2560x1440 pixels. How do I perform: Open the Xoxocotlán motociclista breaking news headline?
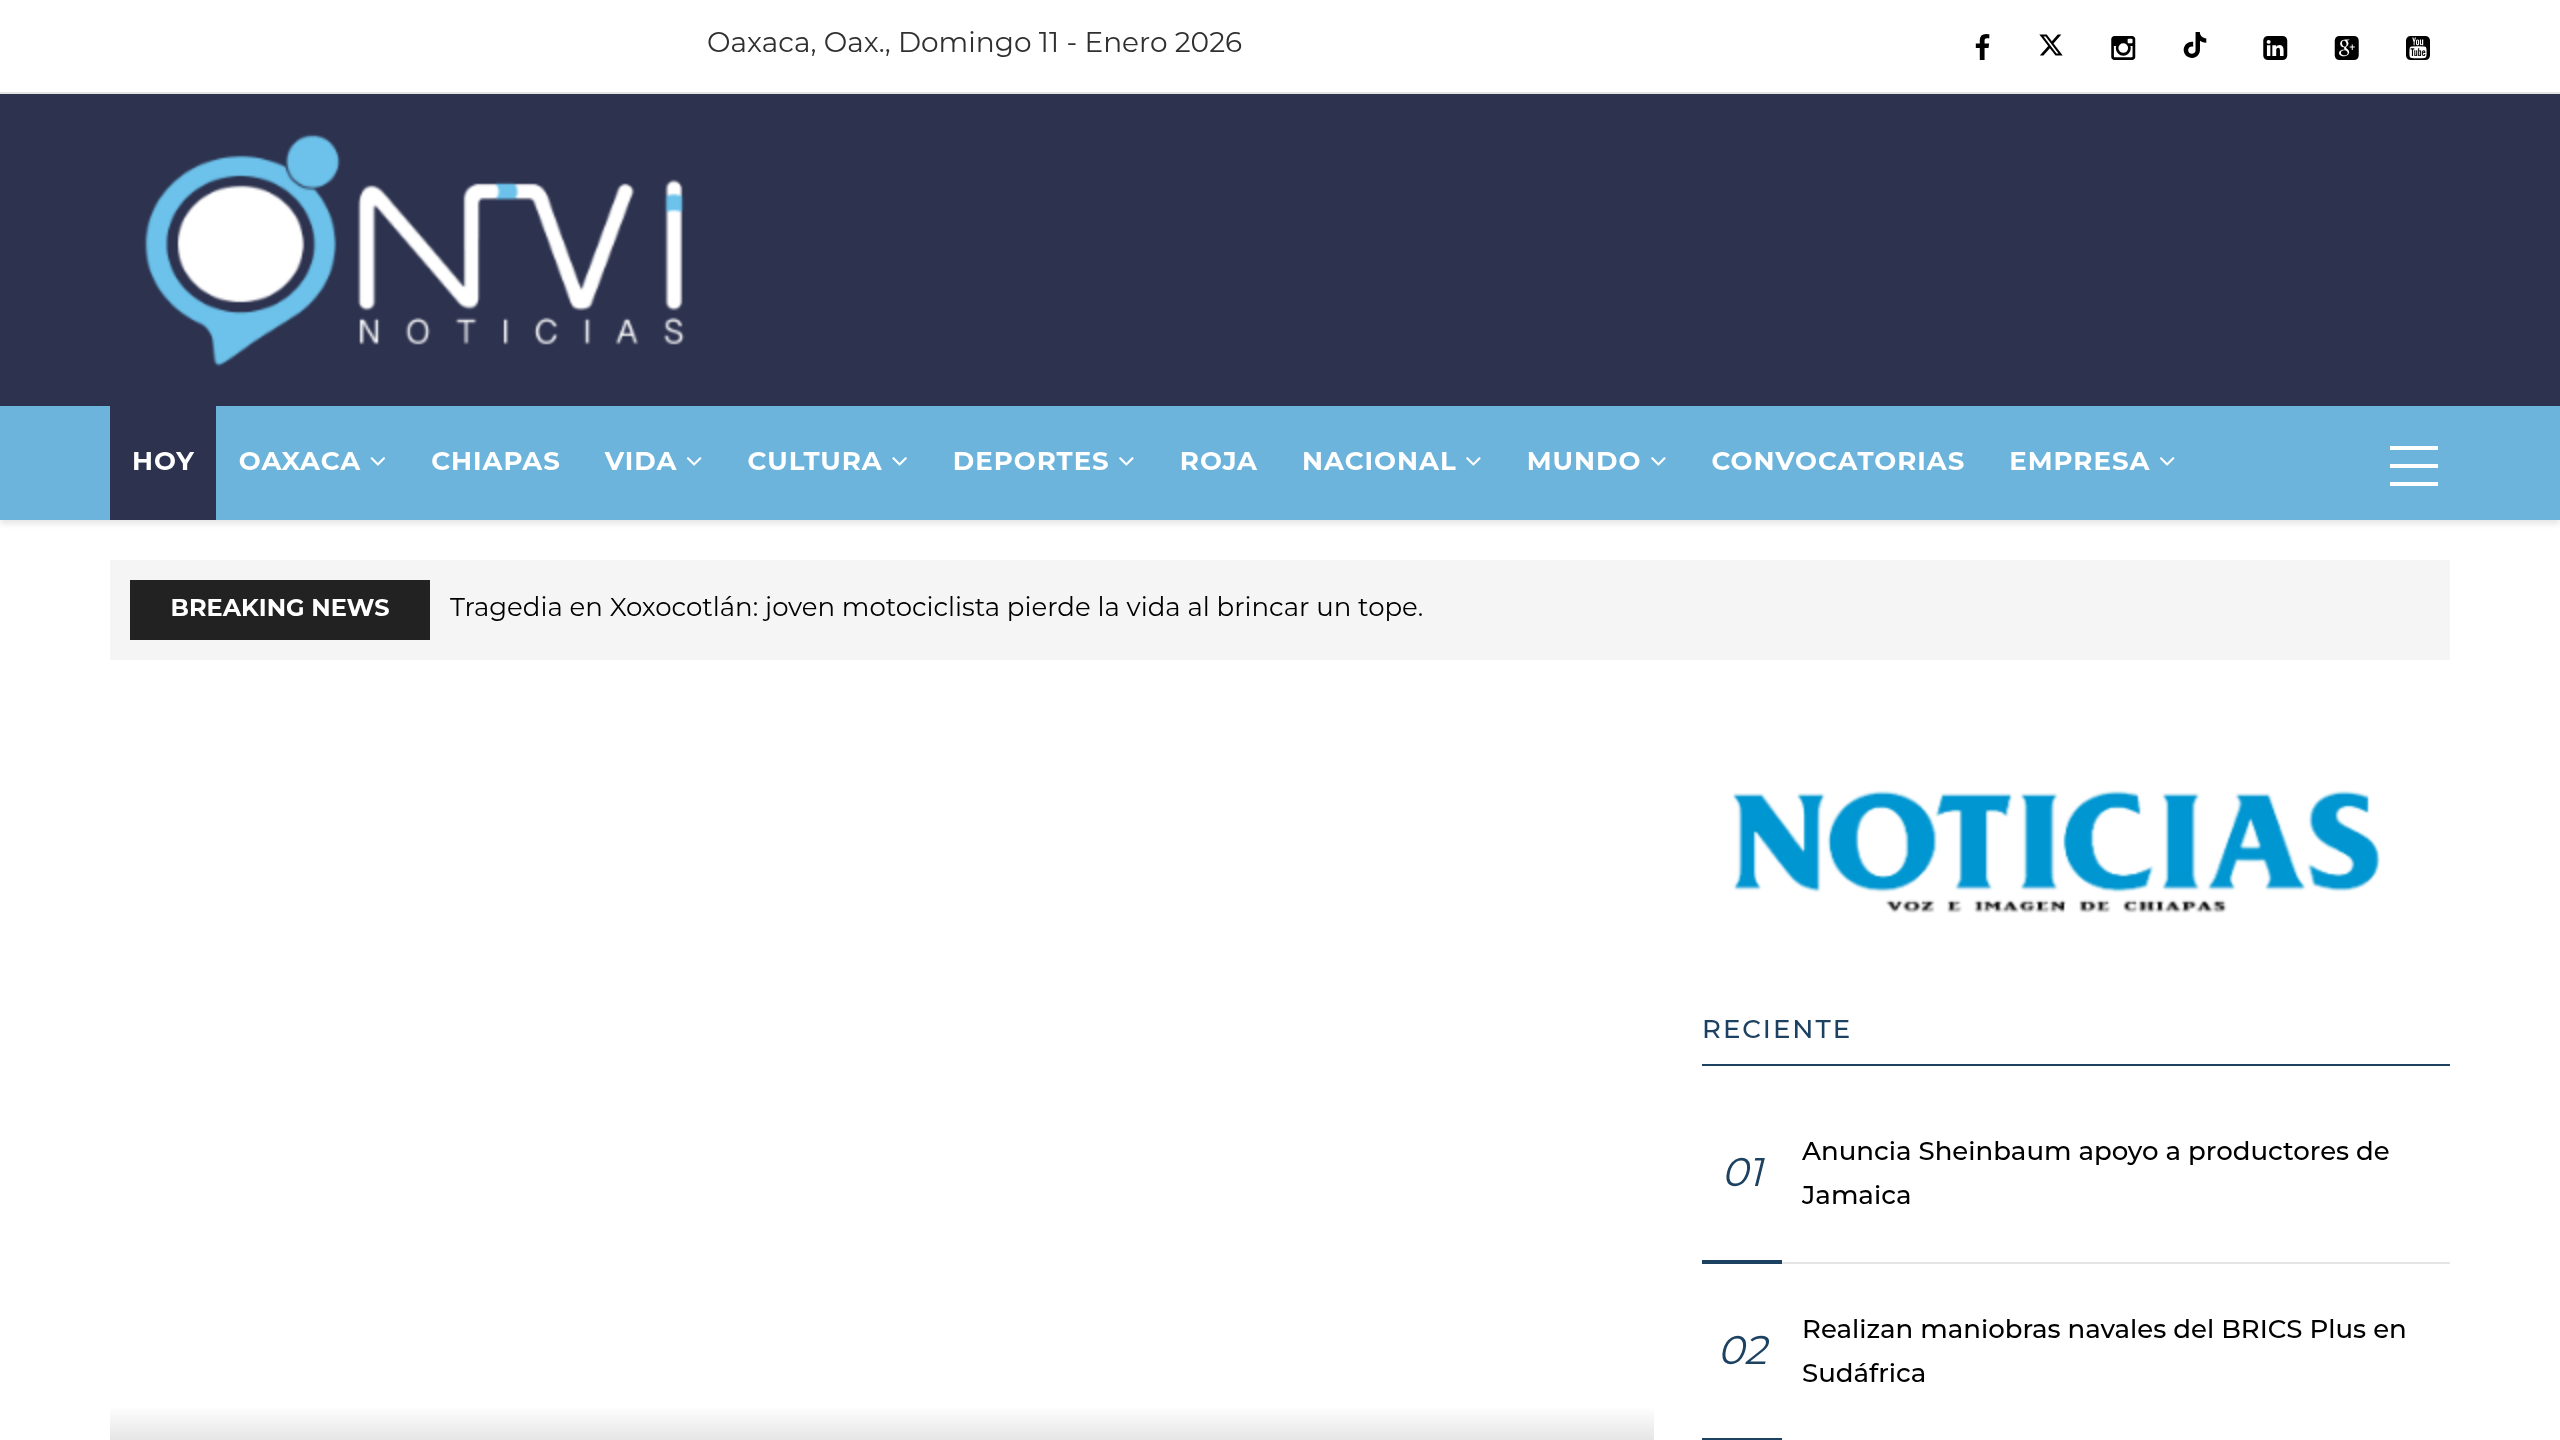pos(935,607)
